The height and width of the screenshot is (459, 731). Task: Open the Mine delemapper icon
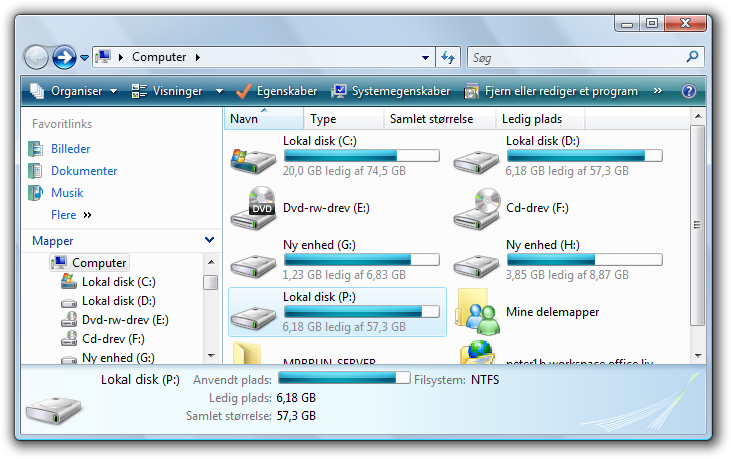tap(476, 312)
